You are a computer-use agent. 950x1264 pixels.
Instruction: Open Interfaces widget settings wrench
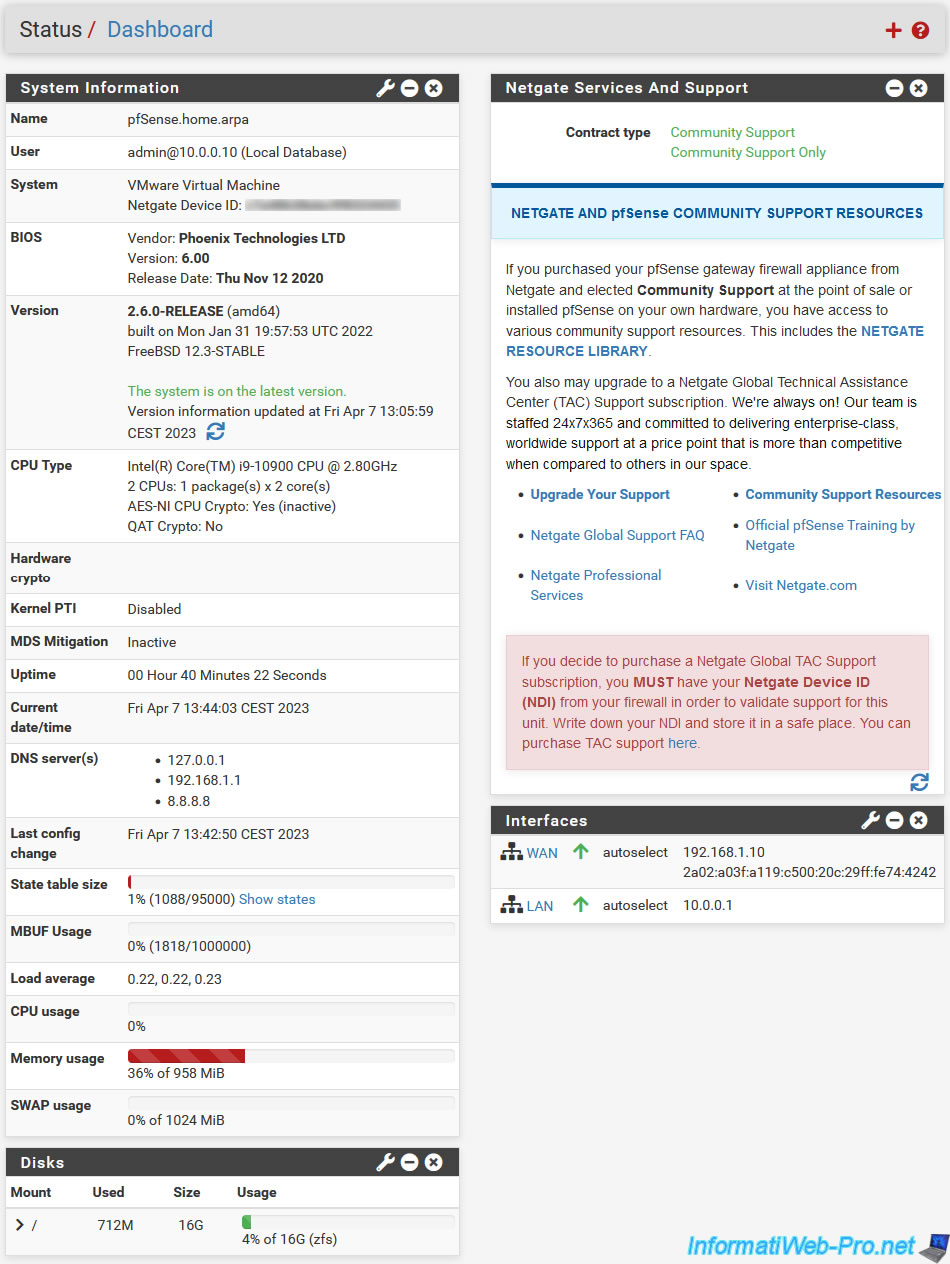(870, 820)
